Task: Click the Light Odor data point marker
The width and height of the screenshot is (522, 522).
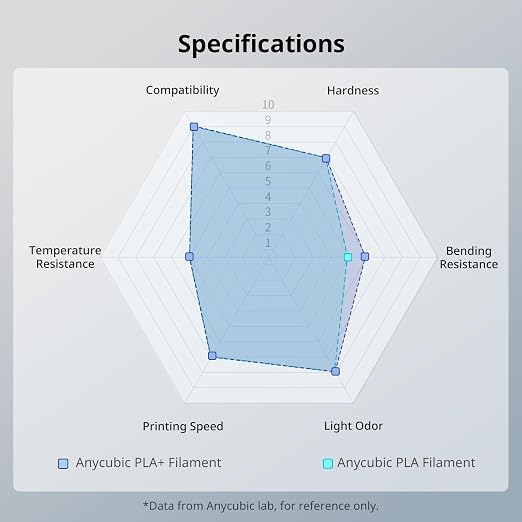Action: (x=335, y=371)
